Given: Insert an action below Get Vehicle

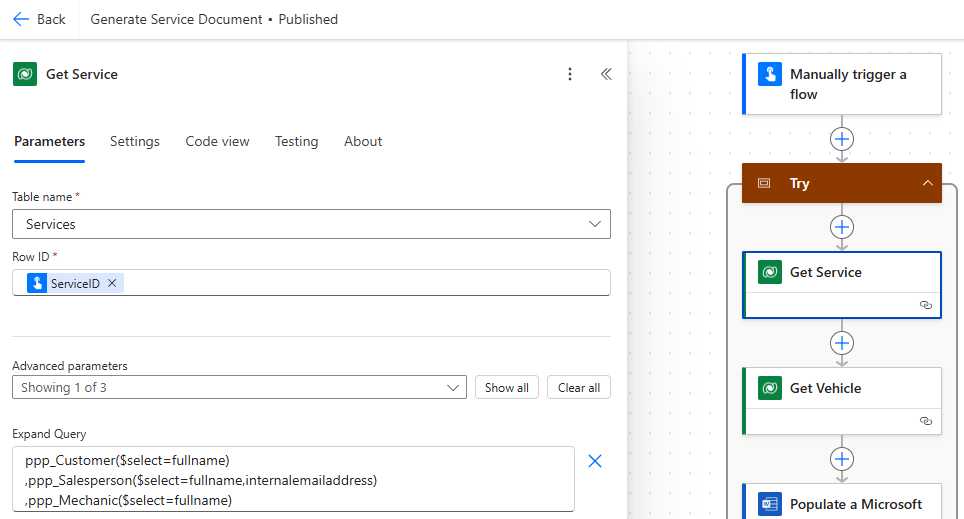Looking at the screenshot, I should (842, 459).
